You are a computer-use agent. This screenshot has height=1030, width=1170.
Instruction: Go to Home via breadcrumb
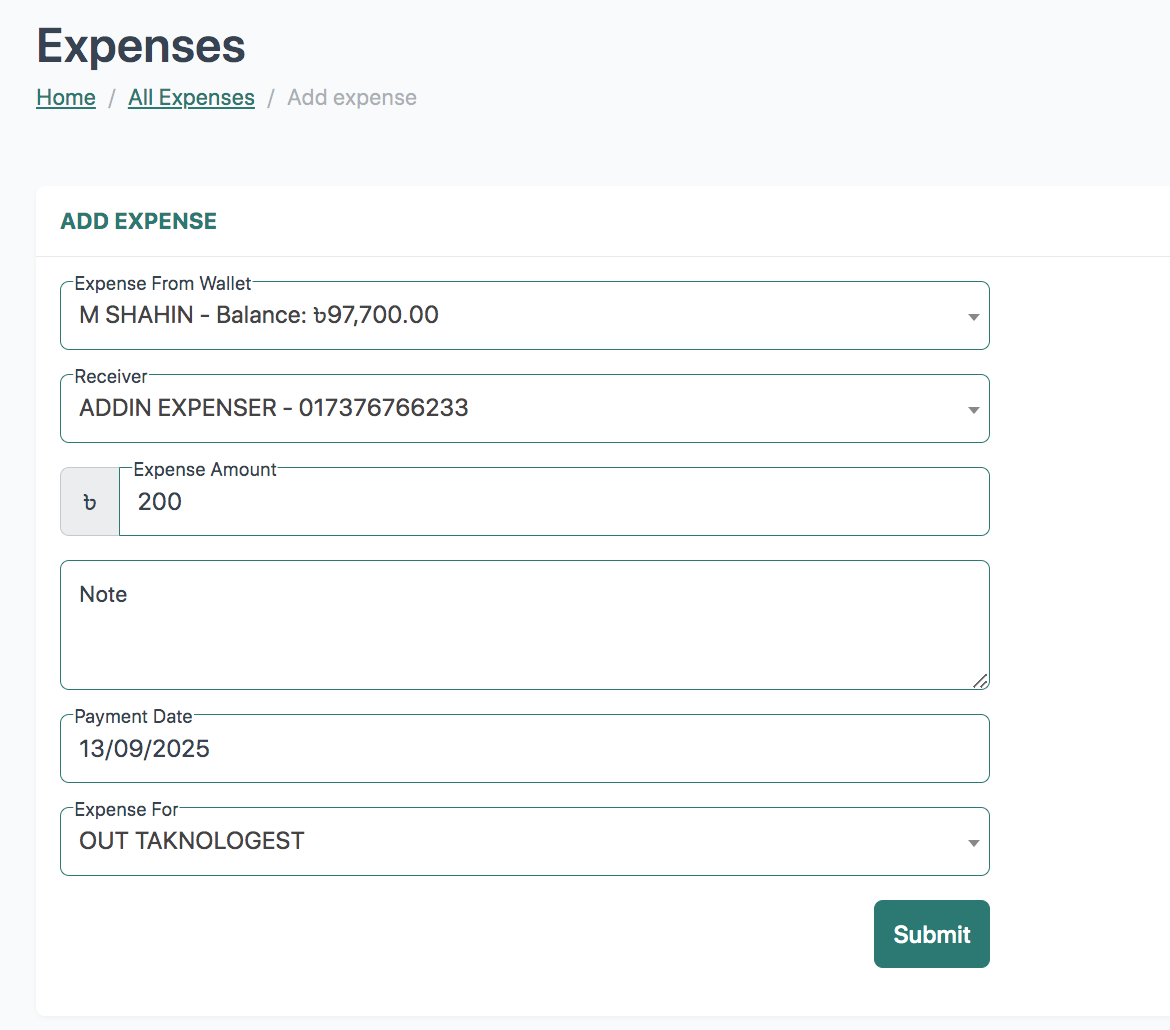66,98
